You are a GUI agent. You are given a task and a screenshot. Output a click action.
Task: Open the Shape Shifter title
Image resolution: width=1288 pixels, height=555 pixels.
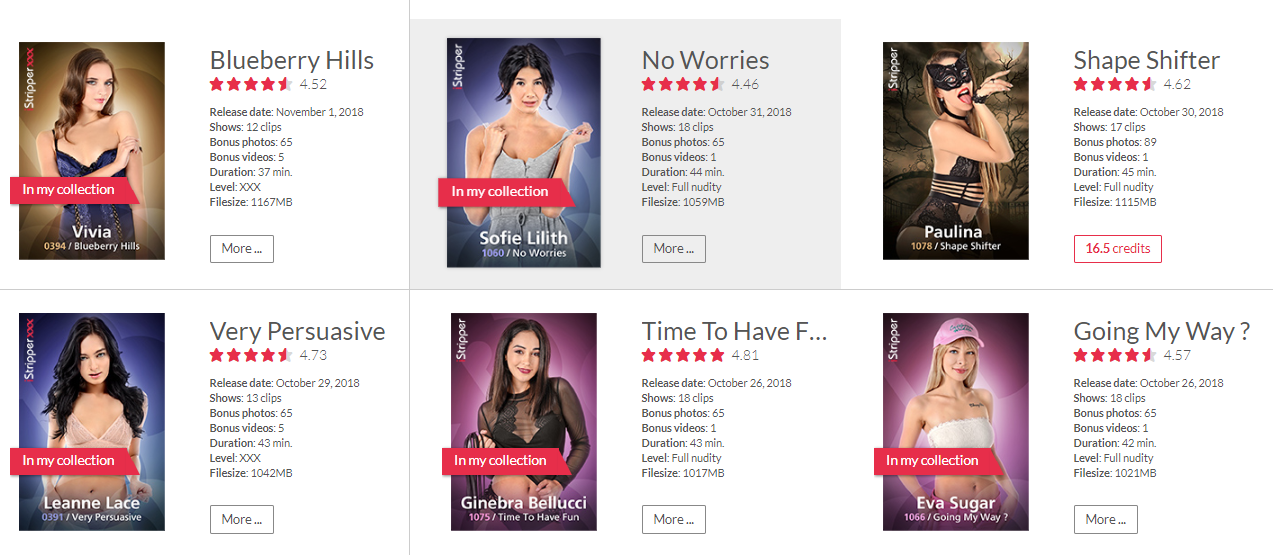(x=1147, y=60)
